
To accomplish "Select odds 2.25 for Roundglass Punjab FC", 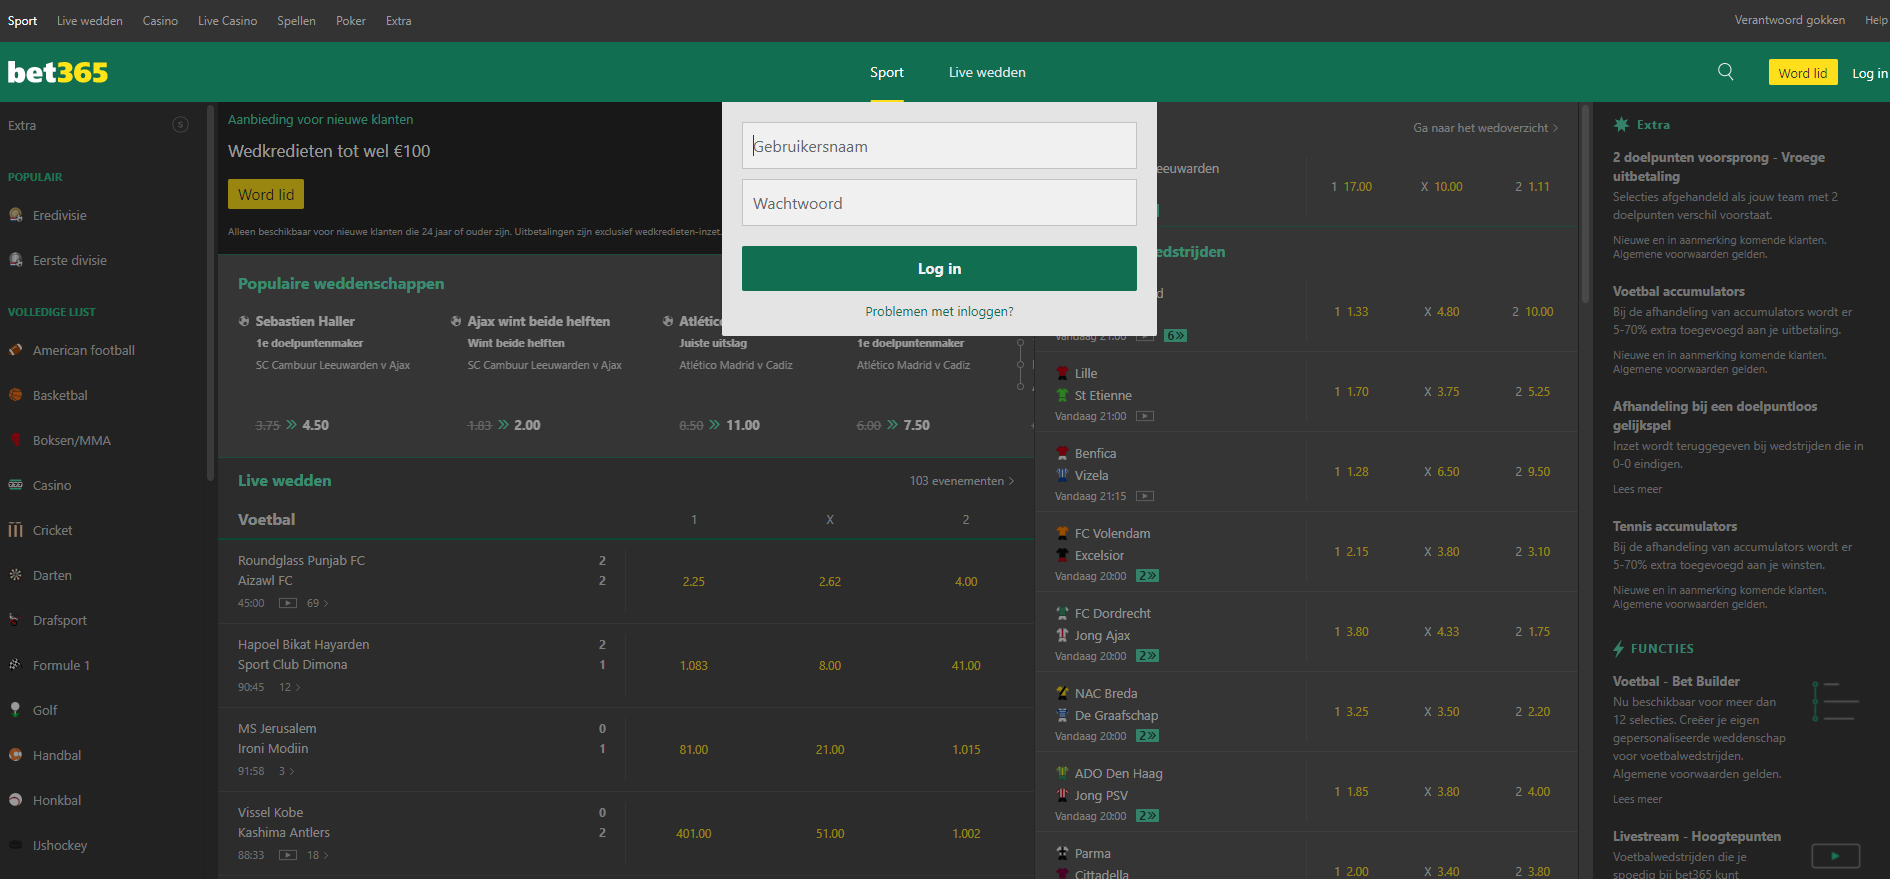I will (694, 581).
